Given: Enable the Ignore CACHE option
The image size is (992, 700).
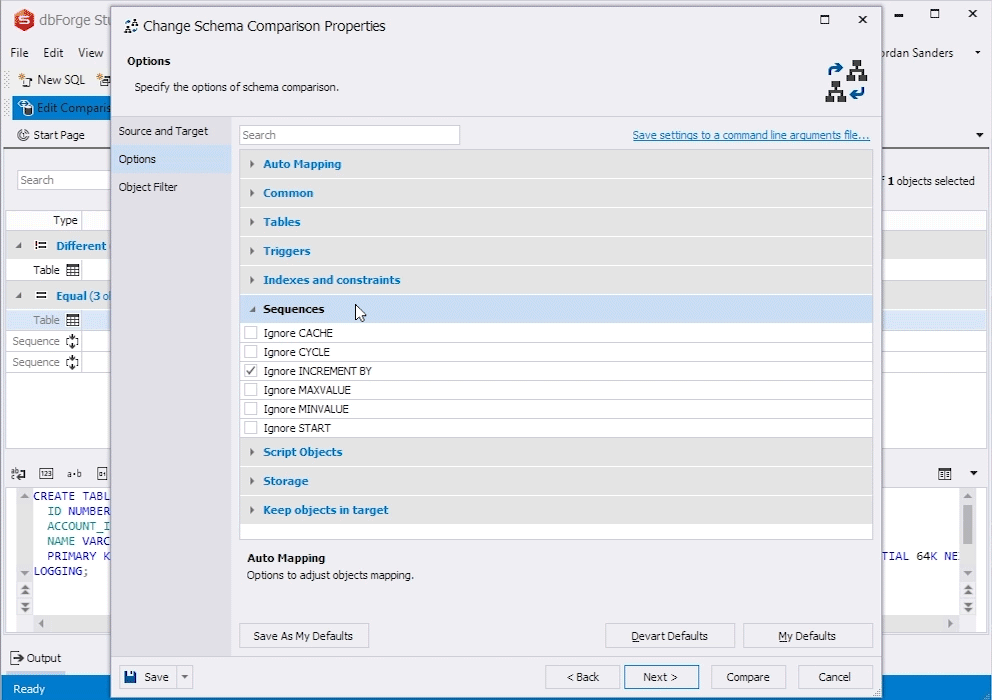Looking at the screenshot, I should 251,333.
